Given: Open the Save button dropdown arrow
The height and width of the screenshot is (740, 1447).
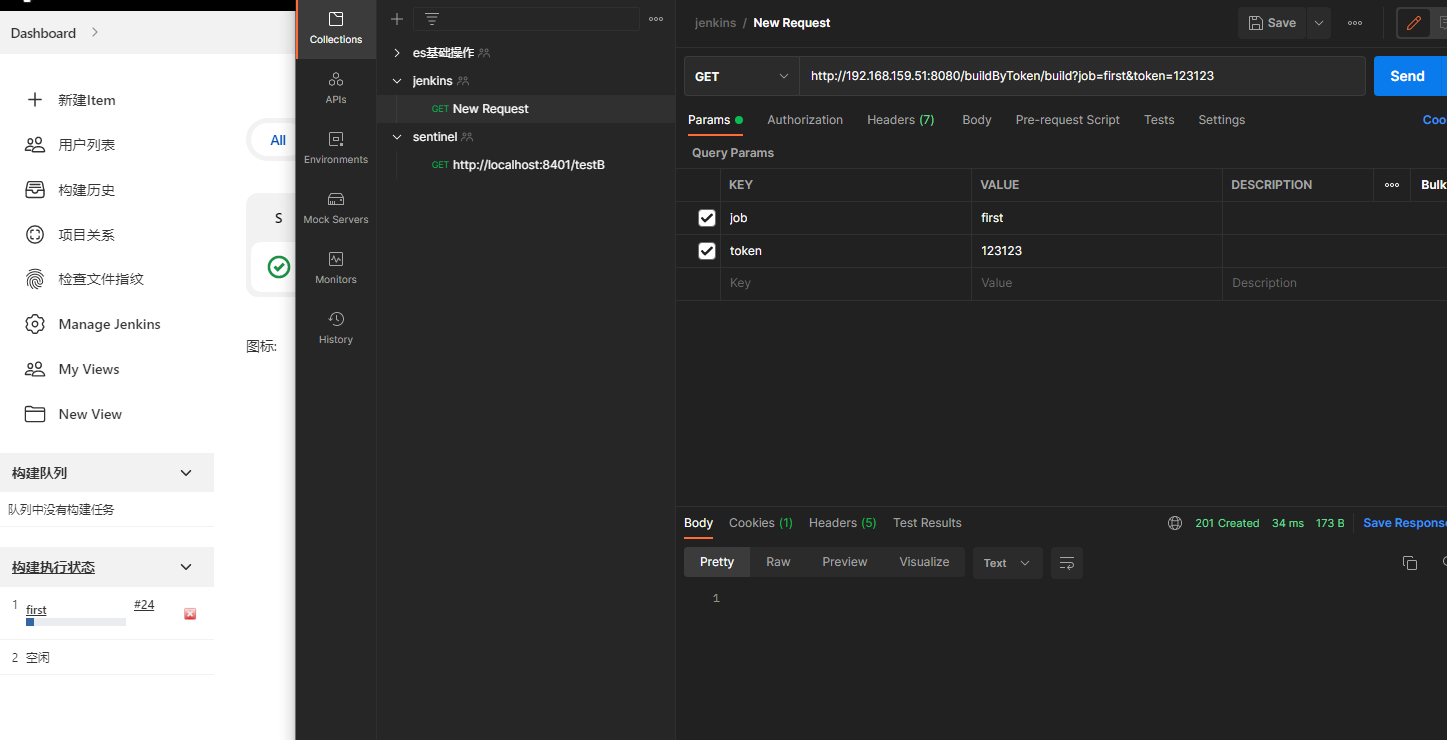Looking at the screenshot, I should pyautogui.click(x=1319, y=23).
